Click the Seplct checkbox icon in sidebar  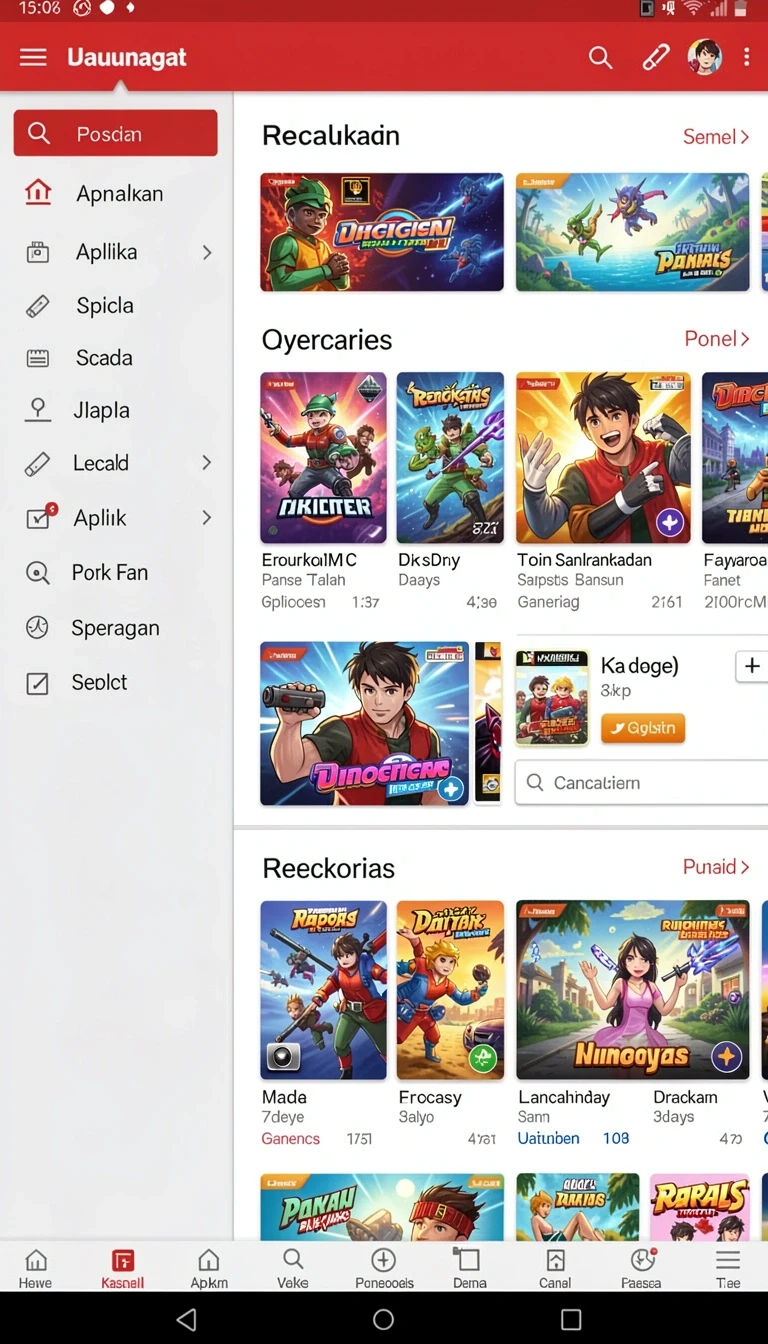(x=38, y=683)
